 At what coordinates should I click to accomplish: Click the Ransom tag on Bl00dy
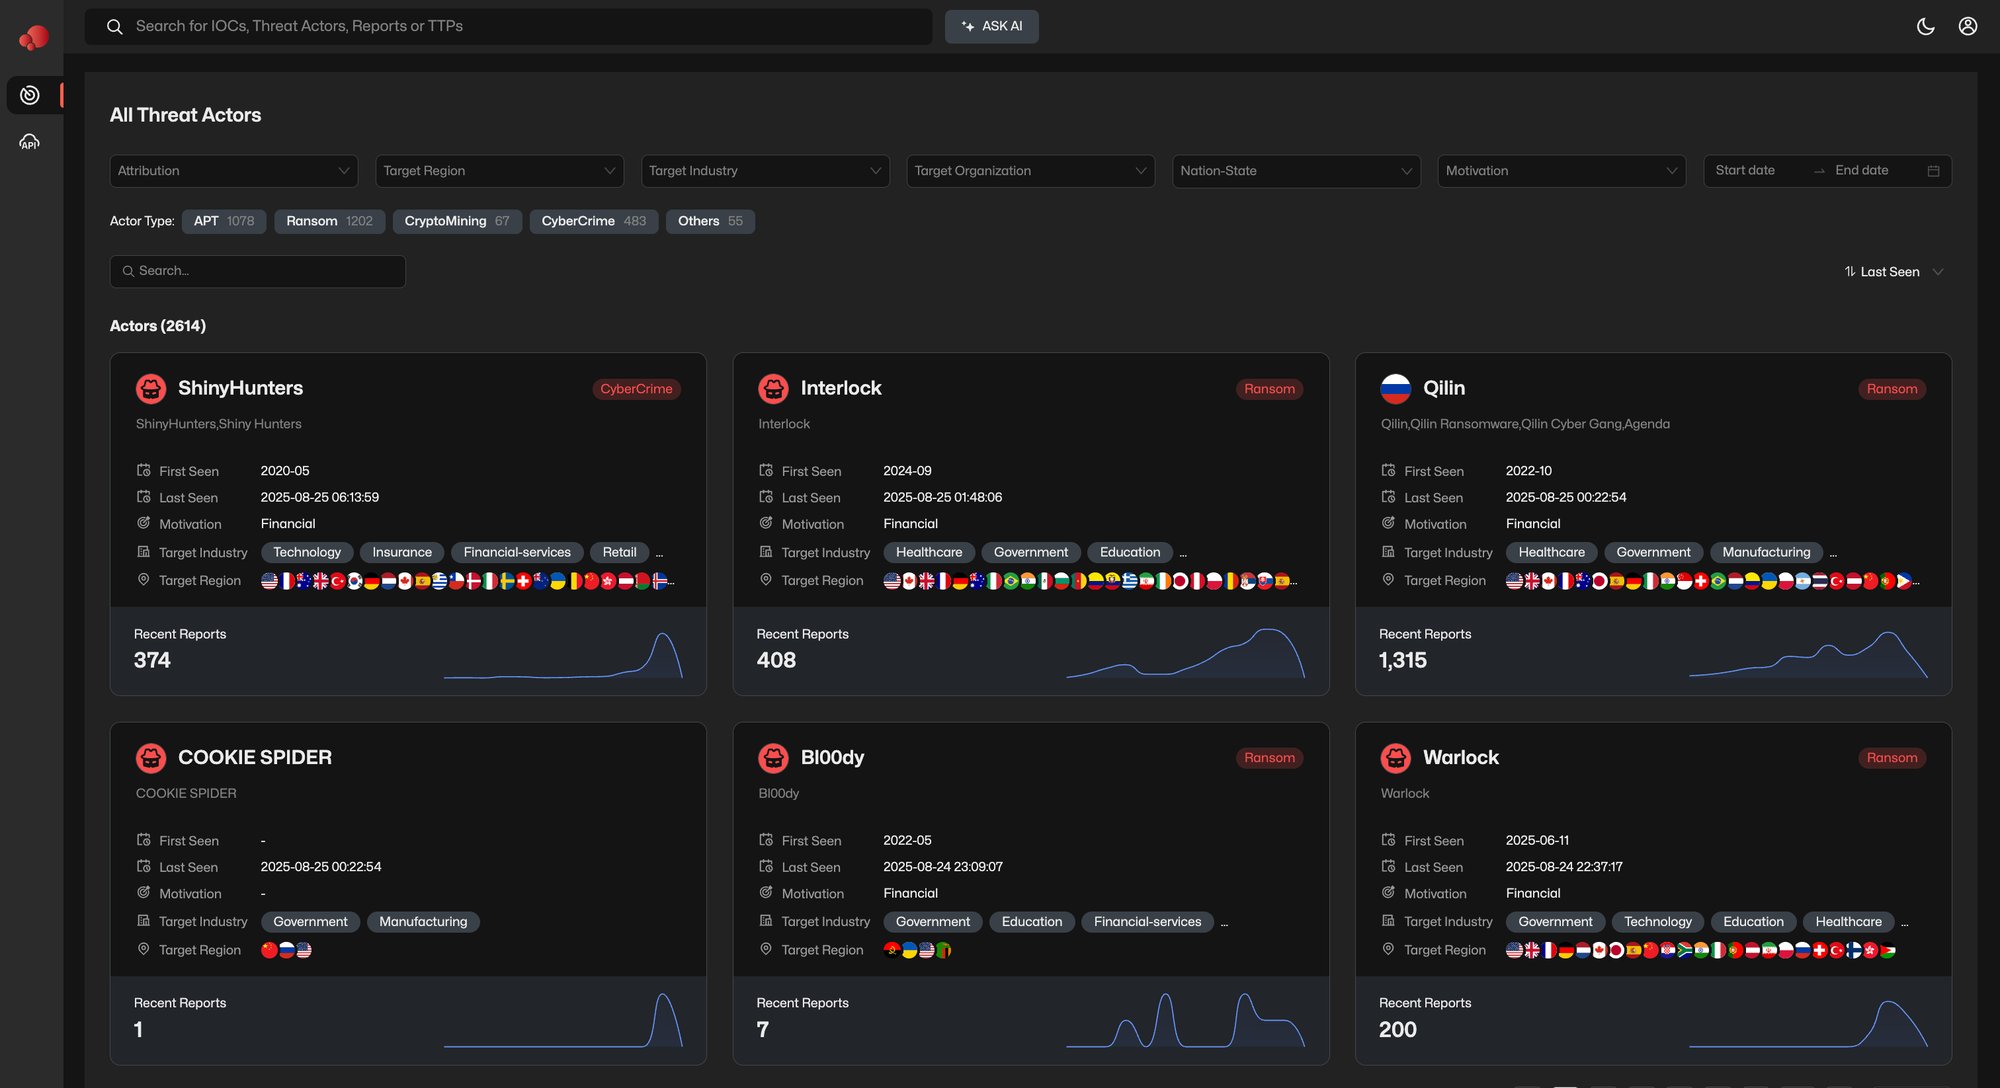pos(1269,758)
